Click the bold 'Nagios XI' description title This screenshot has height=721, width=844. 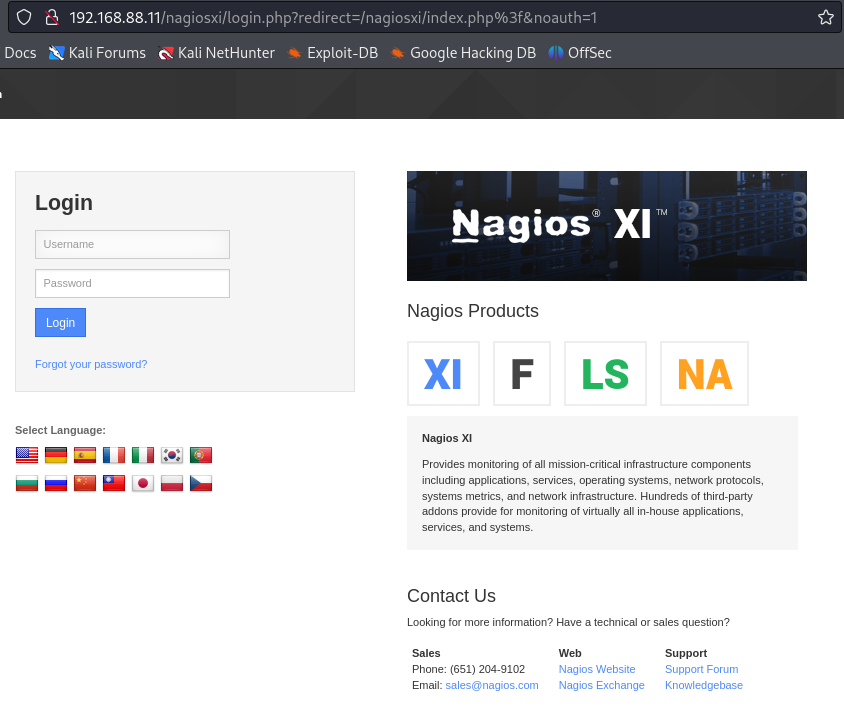pyautogui.click(x=447, y=438)
